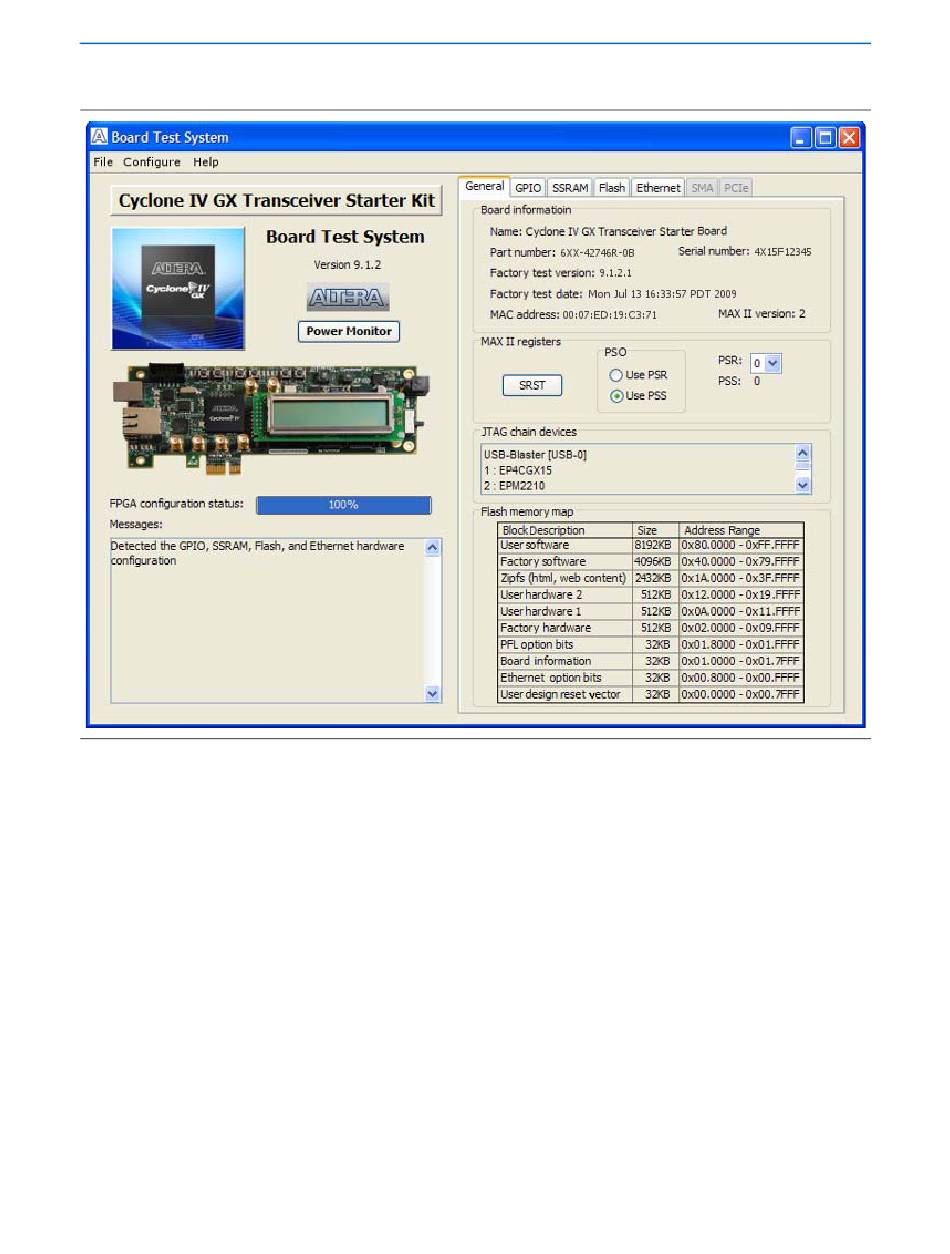Click address range 0x80.0000 - 0xFF.FFFF
Viewport: 950px width, 1254px height.
tap(741, 545)
